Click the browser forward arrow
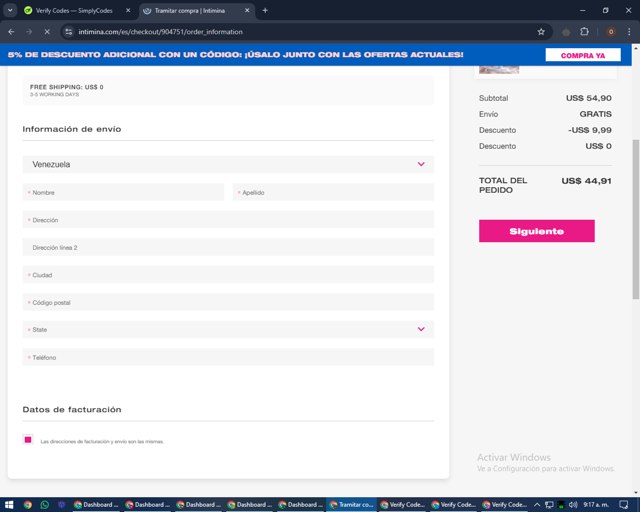The image size is (640, 512). point(29,31)
